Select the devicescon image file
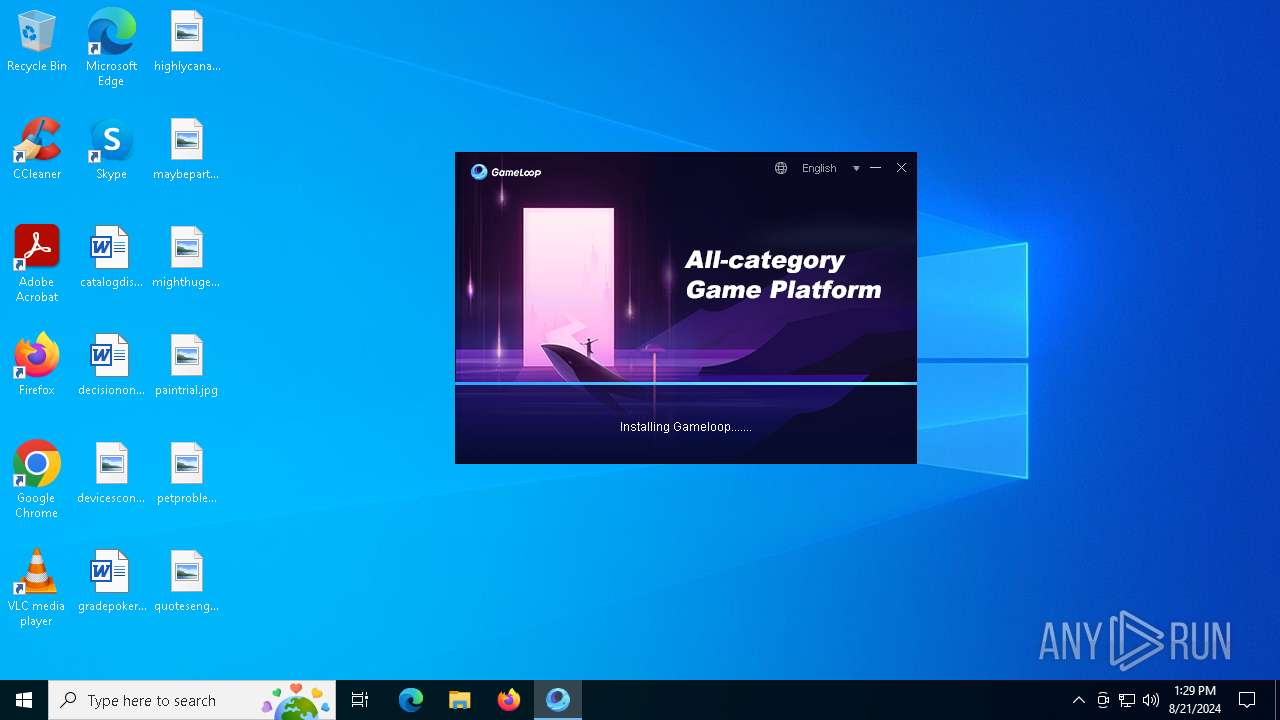 pos(111,474)
